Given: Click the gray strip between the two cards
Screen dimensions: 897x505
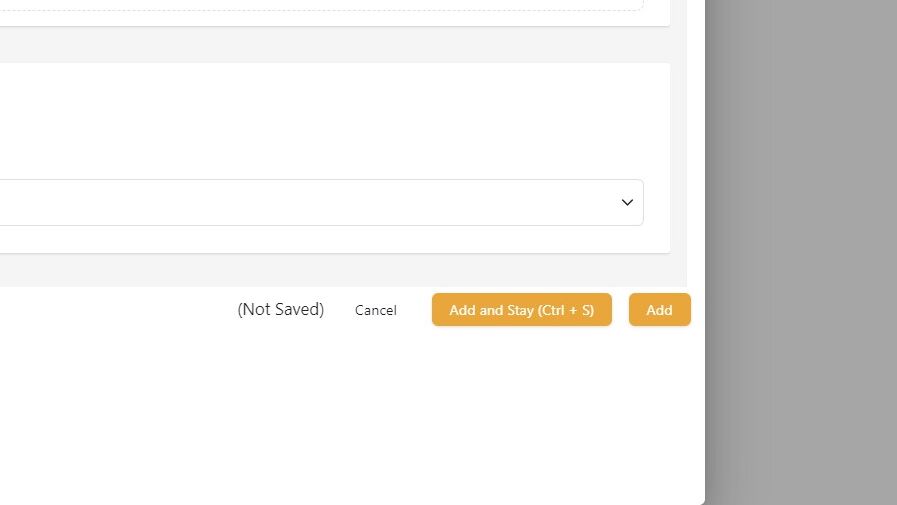Looking at the screenshot, I should point(335,45).
